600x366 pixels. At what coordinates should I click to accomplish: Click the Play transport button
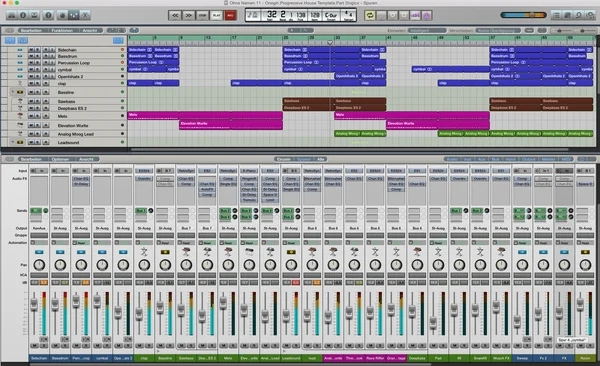pos(217,15)
